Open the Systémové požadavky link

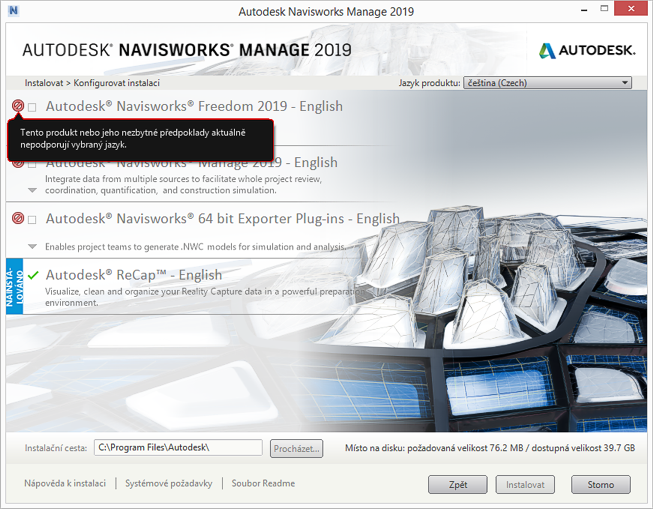tap(168, 483)
